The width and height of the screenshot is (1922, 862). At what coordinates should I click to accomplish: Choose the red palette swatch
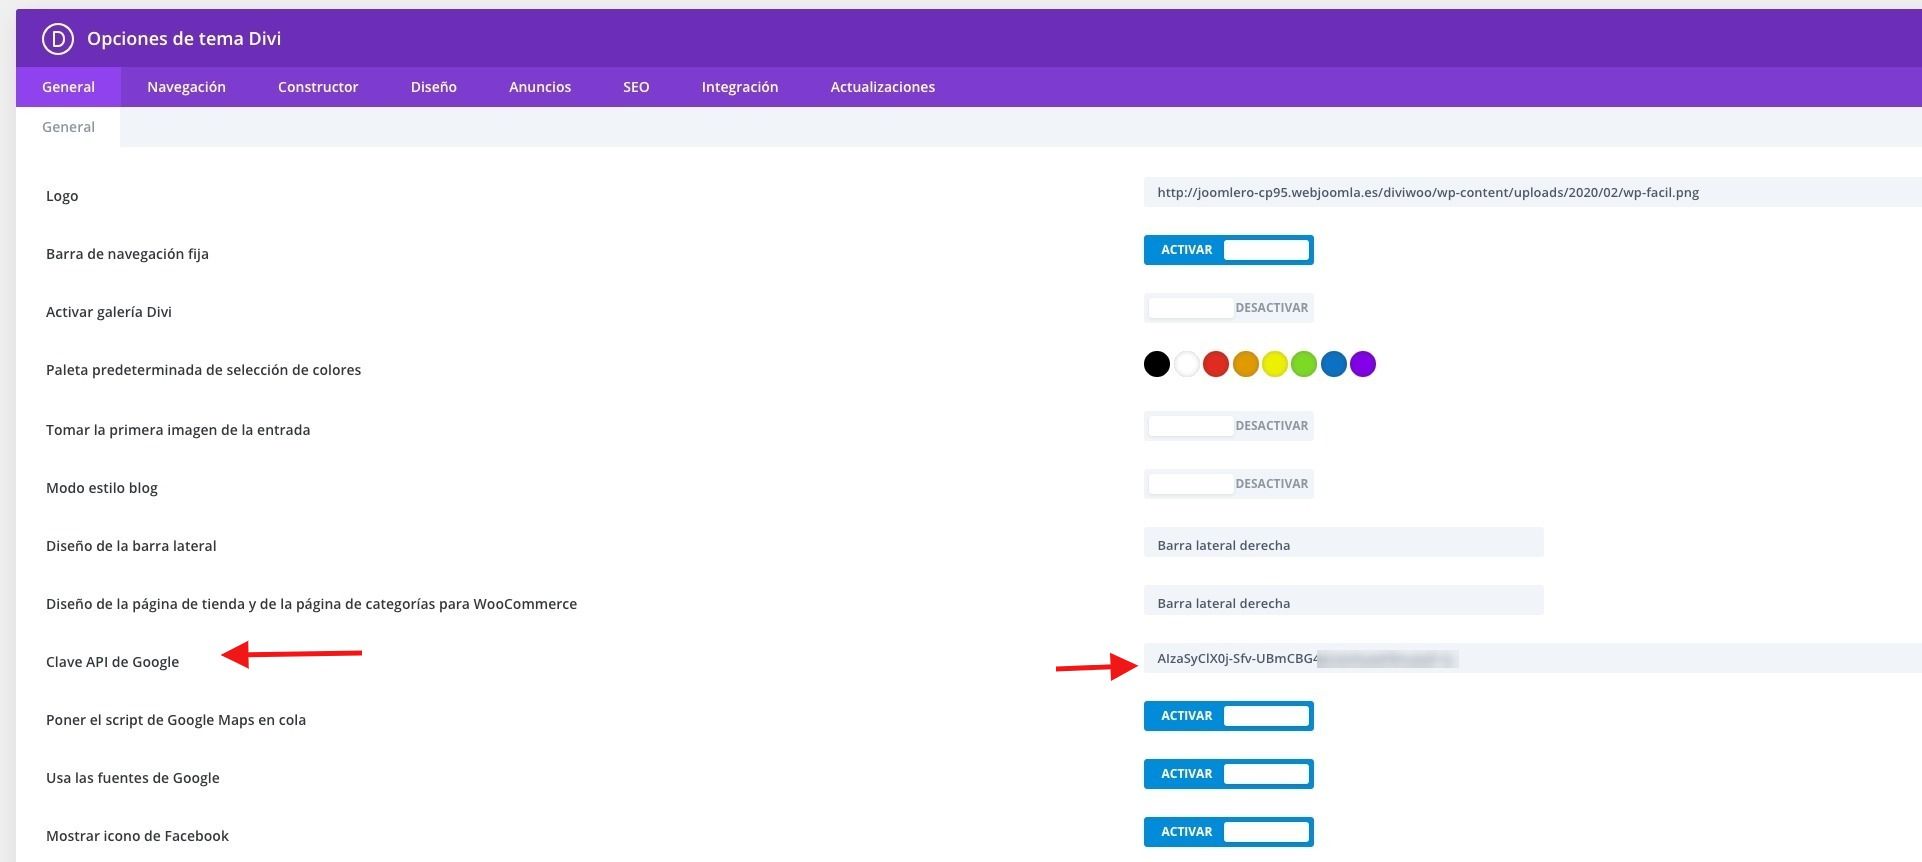click(x=1216, y=364)
